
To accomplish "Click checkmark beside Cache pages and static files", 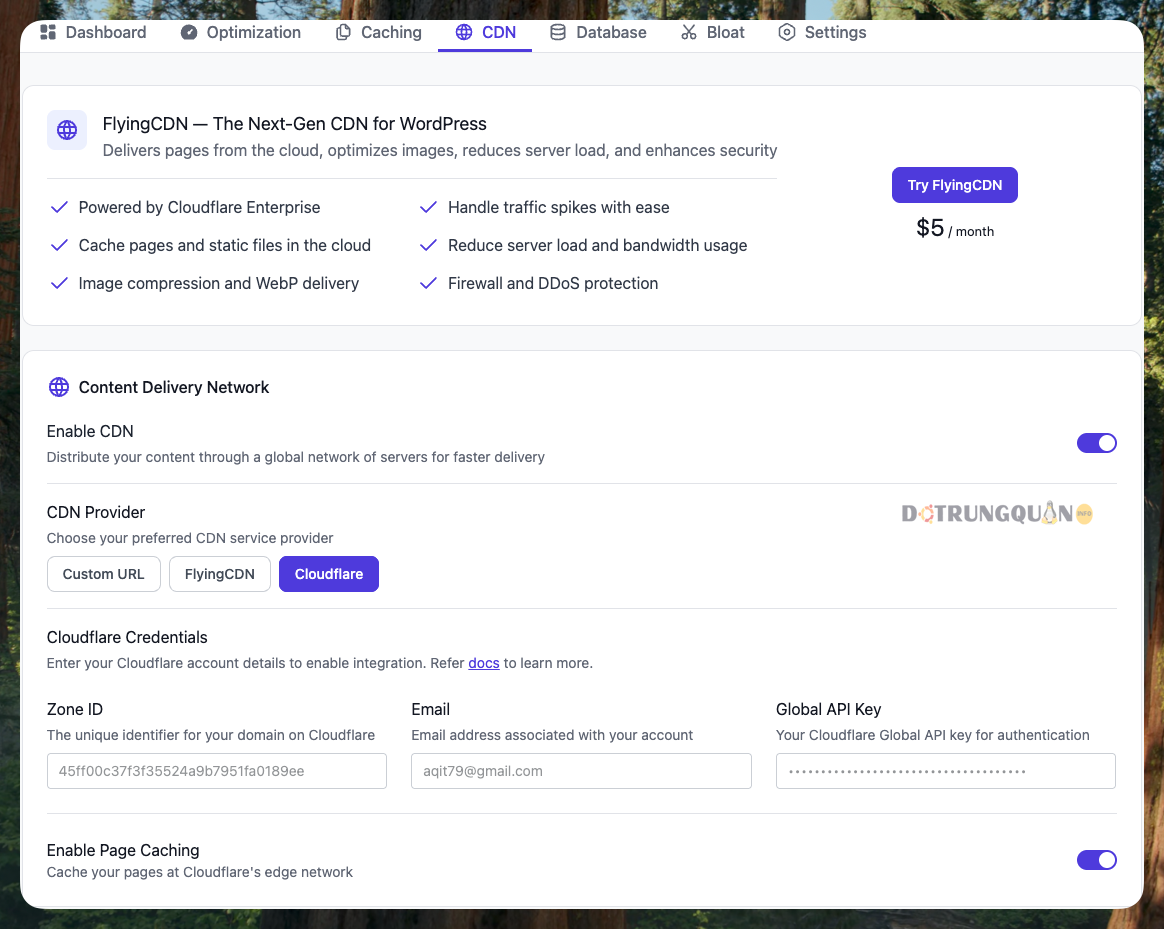I will click(59, 245).
